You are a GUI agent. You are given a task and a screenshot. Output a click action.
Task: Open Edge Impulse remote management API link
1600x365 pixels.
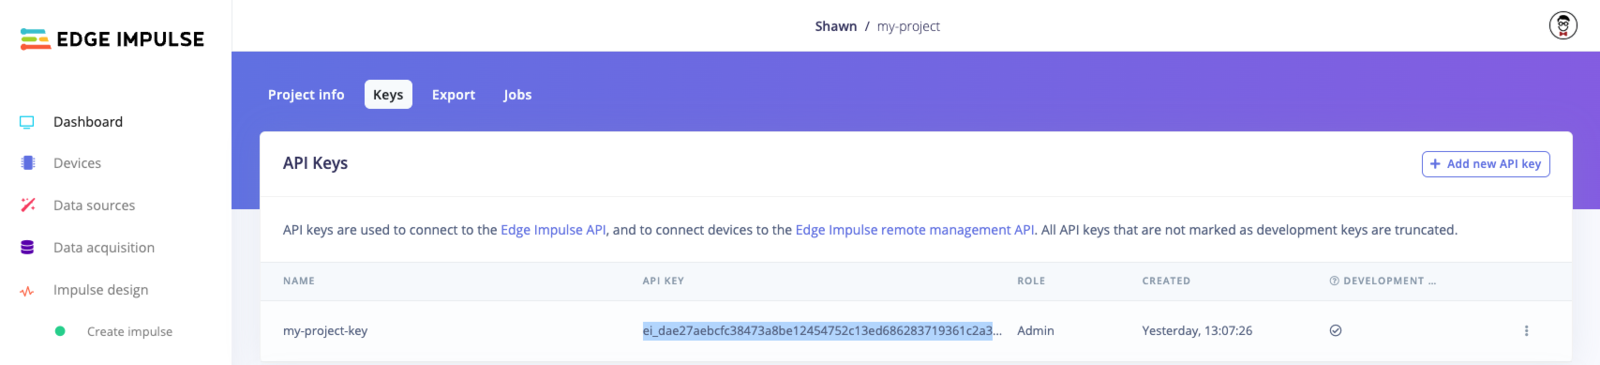click(x=915, y=230)
